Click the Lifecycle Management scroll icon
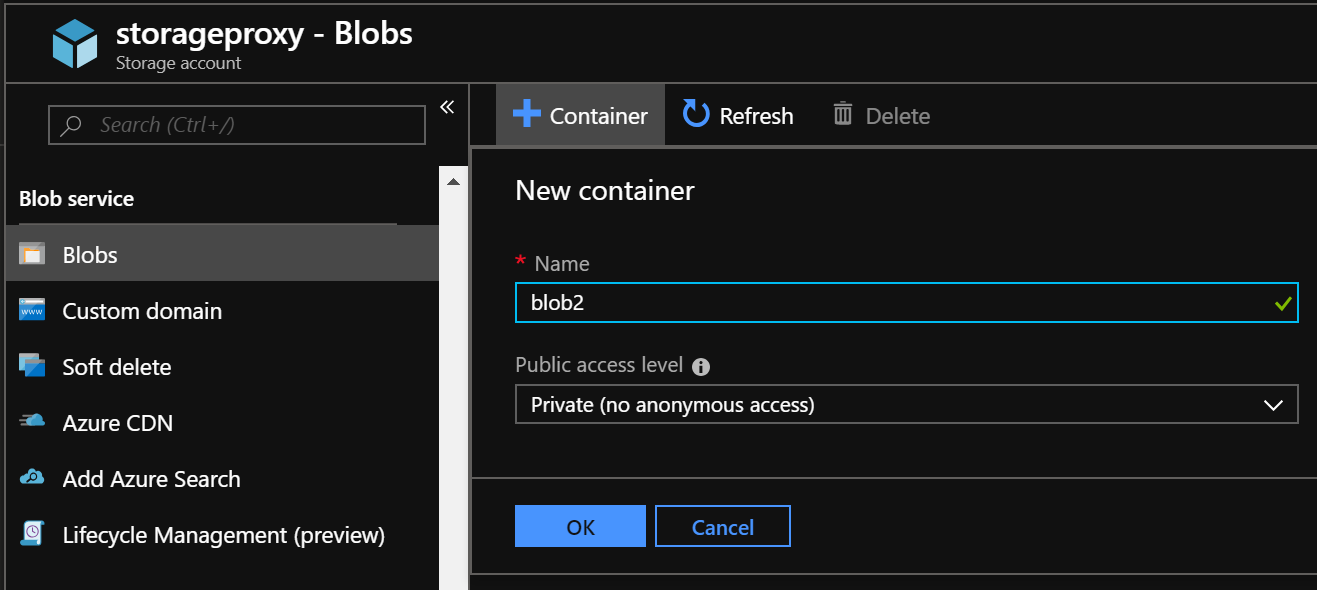 coord(32,533)
